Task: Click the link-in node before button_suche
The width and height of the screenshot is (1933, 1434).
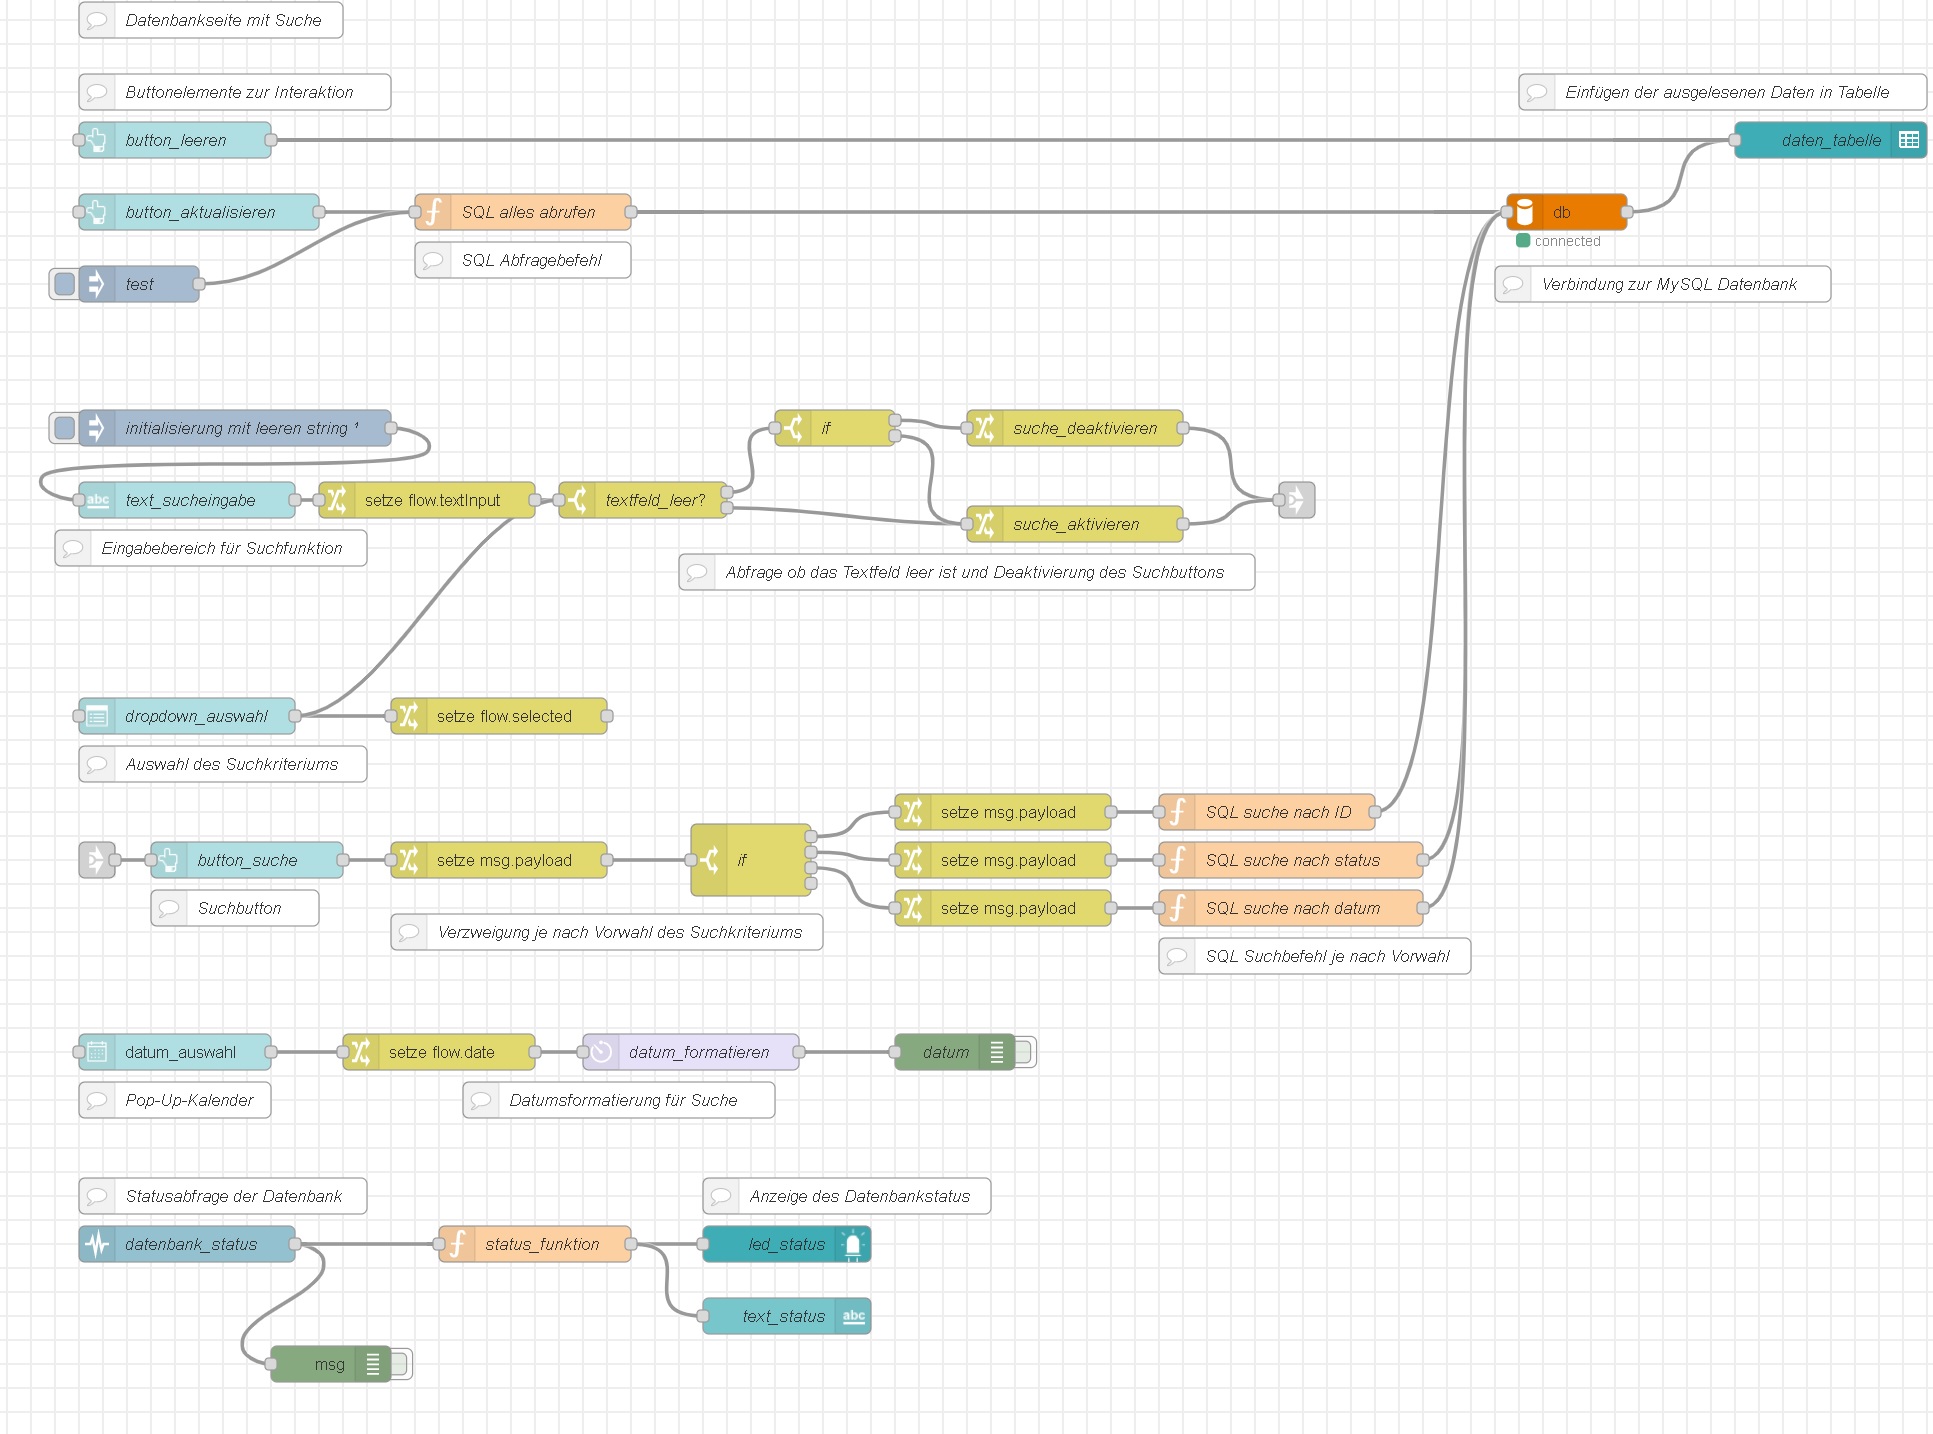Action: click(x=97, y=860)
